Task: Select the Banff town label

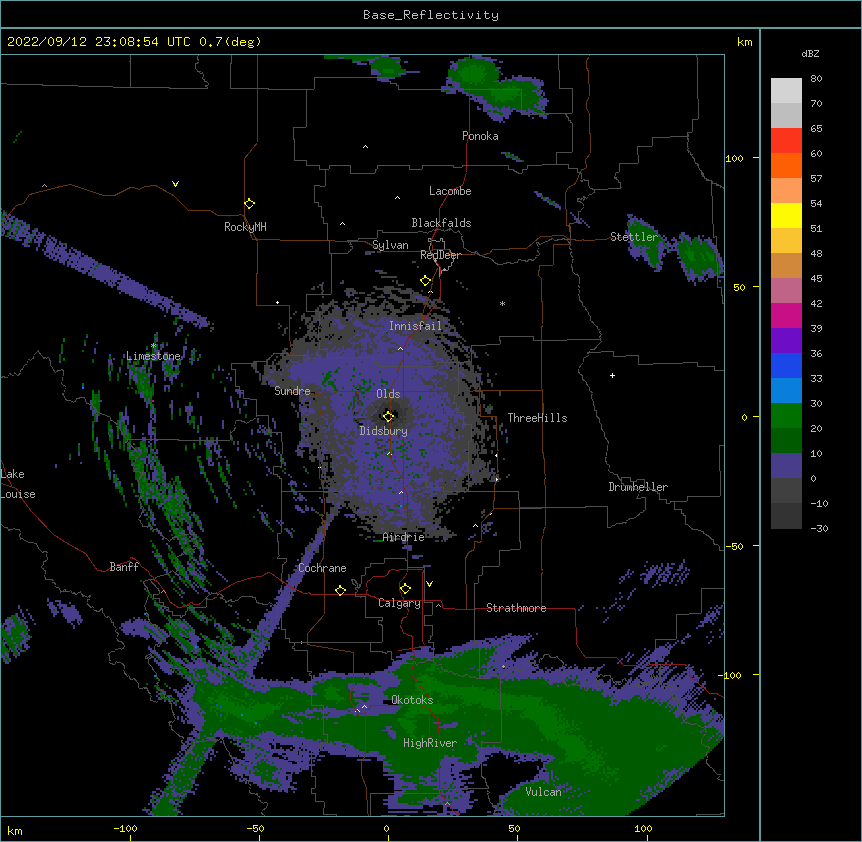Action: point(124,567)
